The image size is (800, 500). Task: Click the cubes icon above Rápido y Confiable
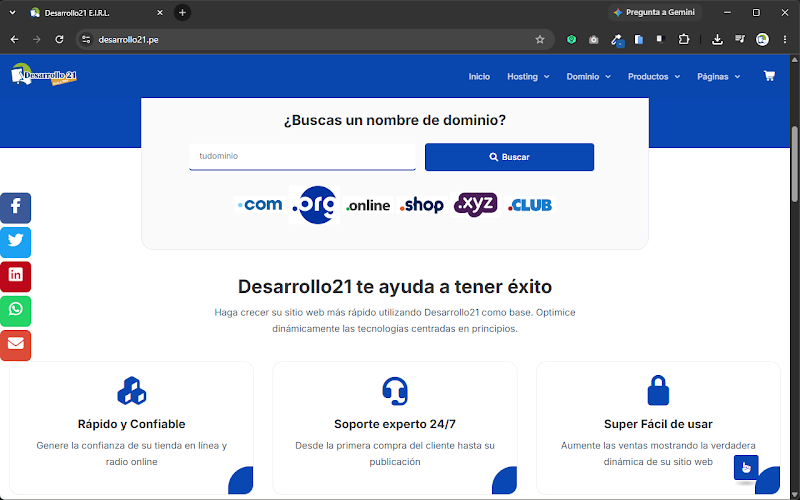click(x=132, y=391)
